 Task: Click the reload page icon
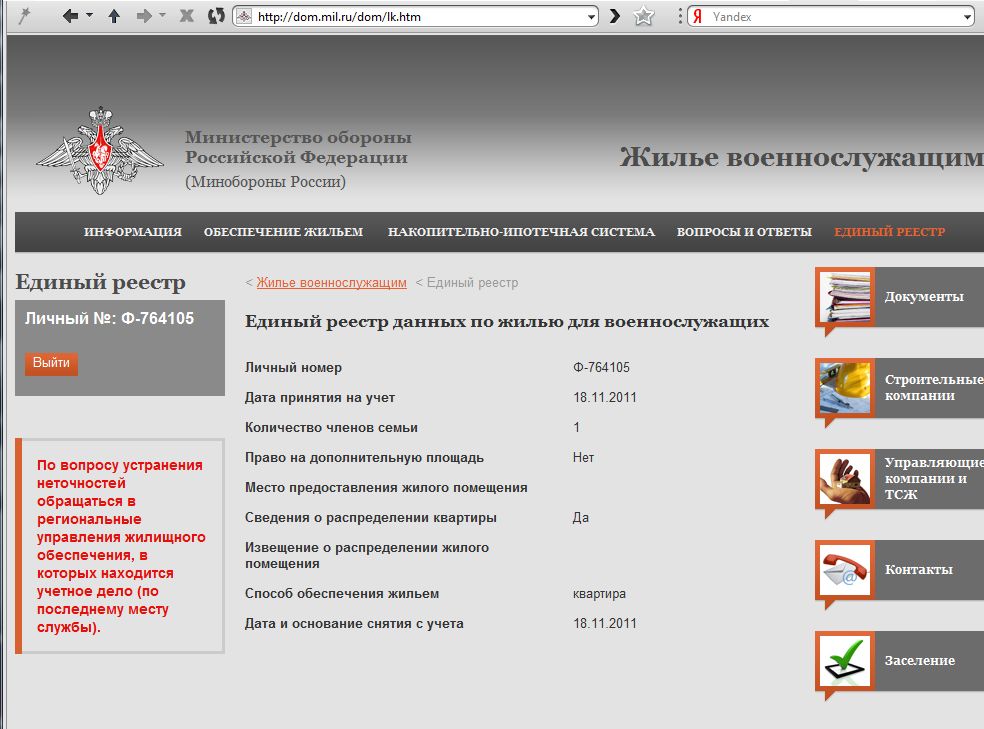[216, 17]
